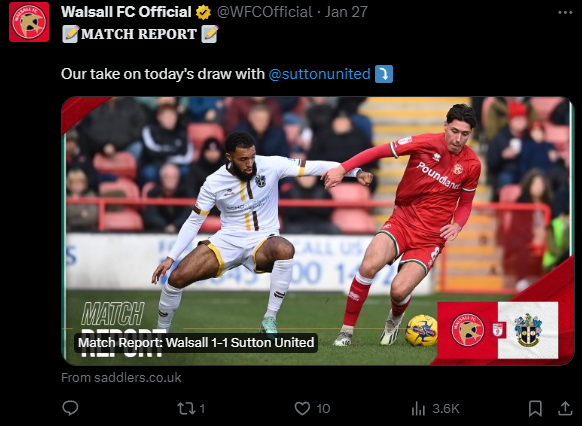
Task: Click the From saddlers.co.uk source link
Action: pos(121,377)
